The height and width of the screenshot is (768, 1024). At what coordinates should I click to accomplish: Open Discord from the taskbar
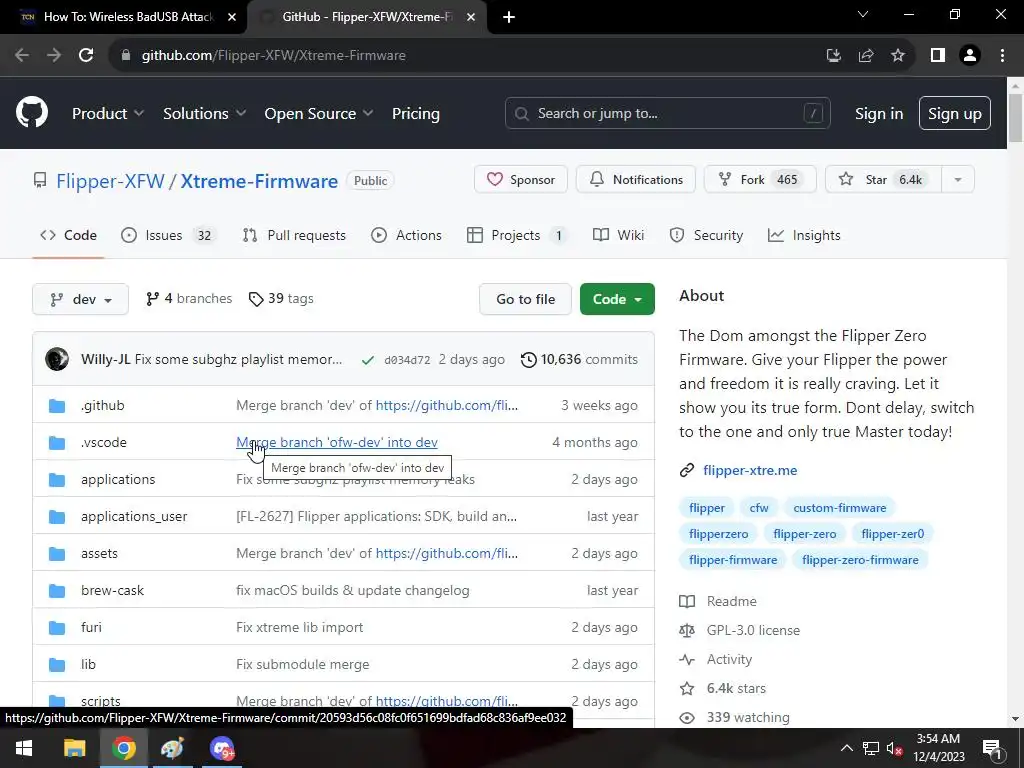(x=222, y=748)
